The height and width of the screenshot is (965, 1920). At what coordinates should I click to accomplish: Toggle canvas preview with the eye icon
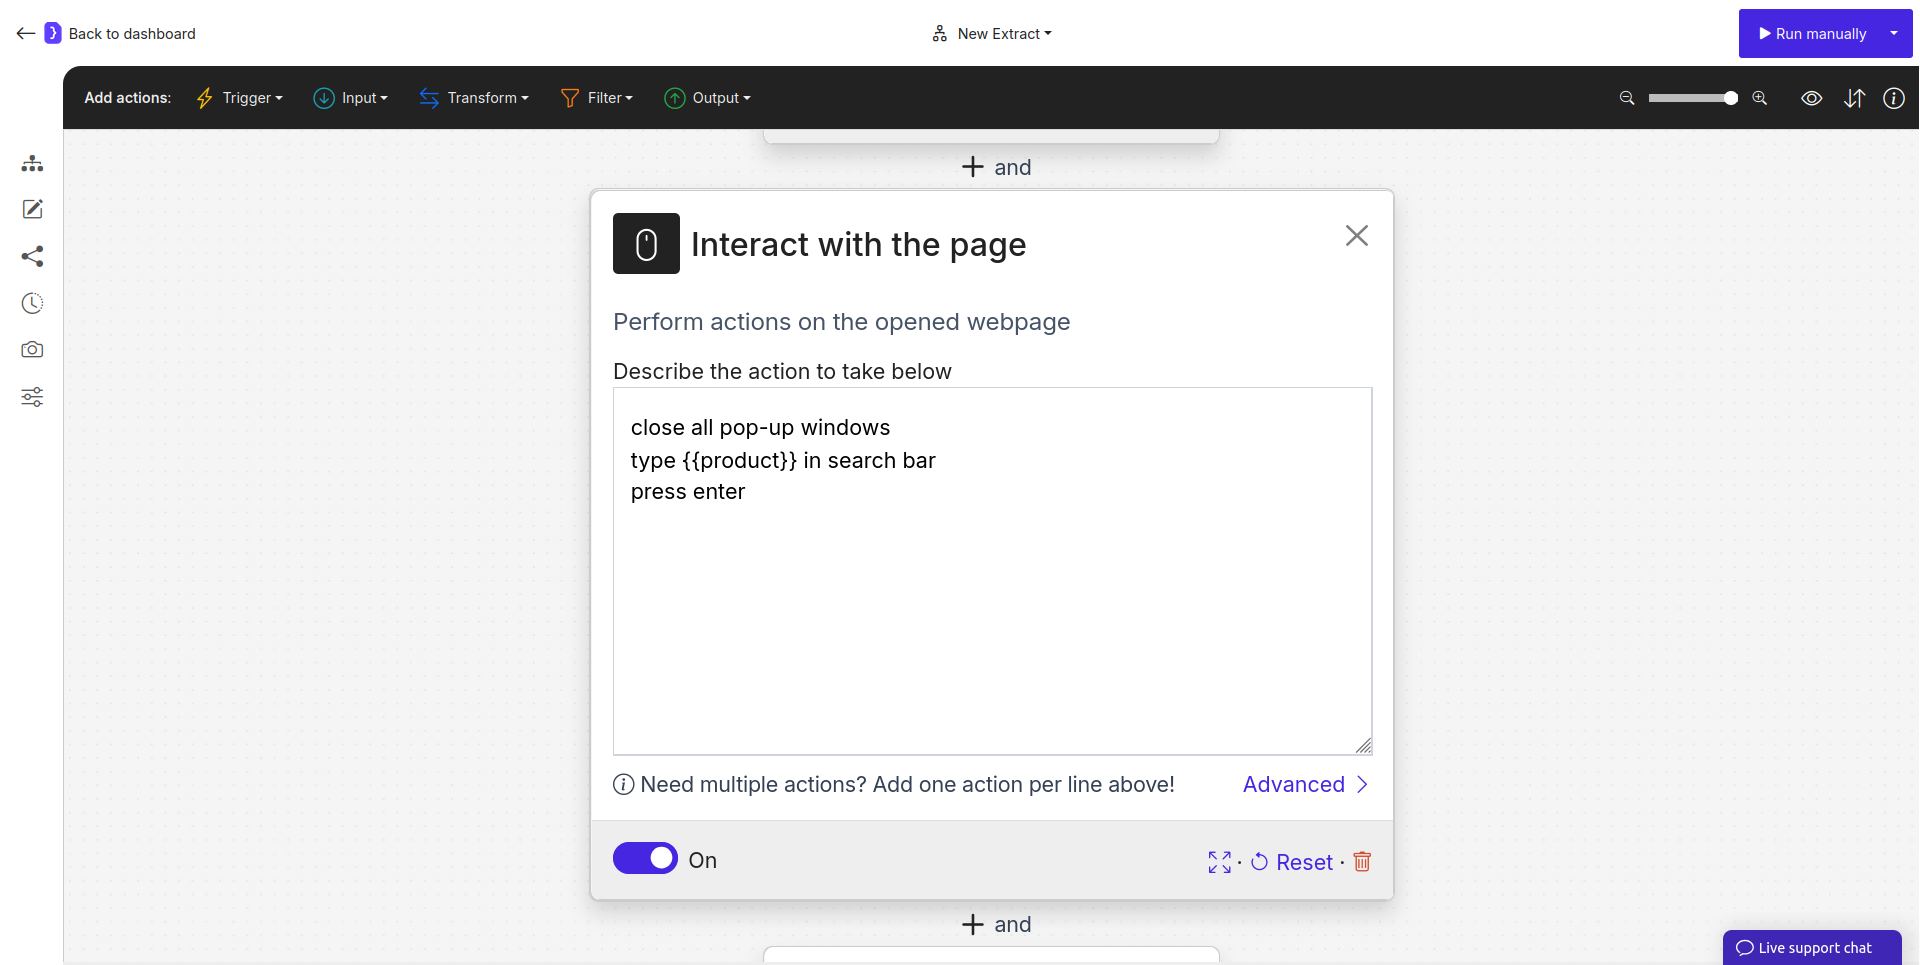point(1812,98)
